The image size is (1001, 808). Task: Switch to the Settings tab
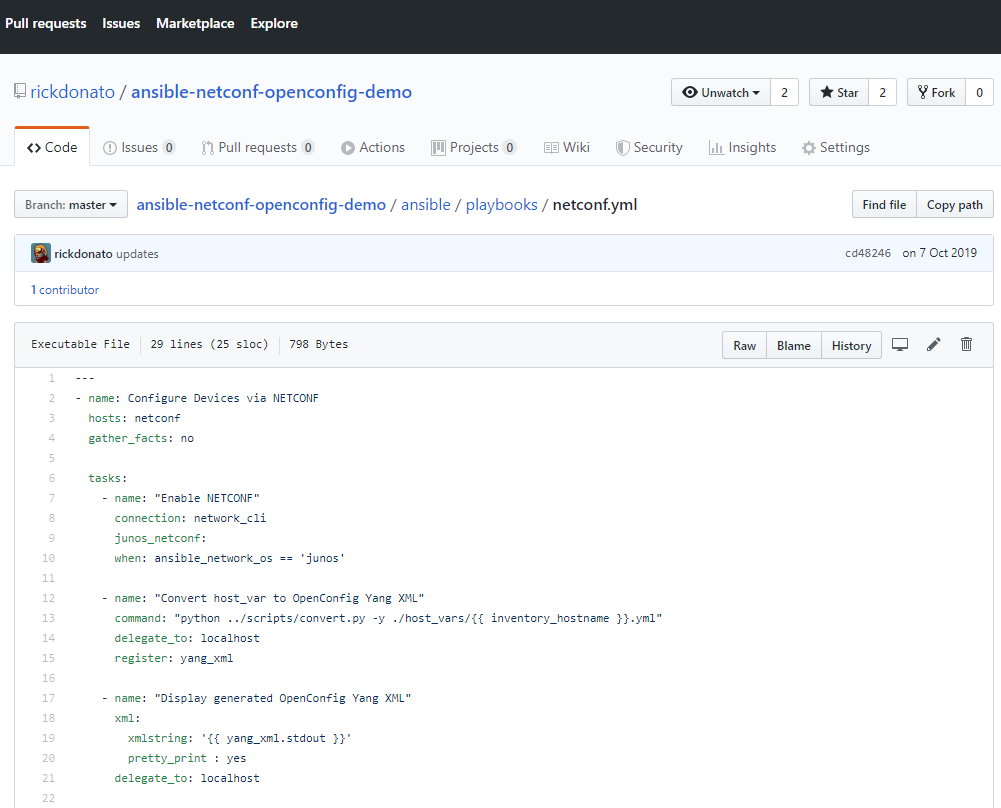tap(836, 147)
